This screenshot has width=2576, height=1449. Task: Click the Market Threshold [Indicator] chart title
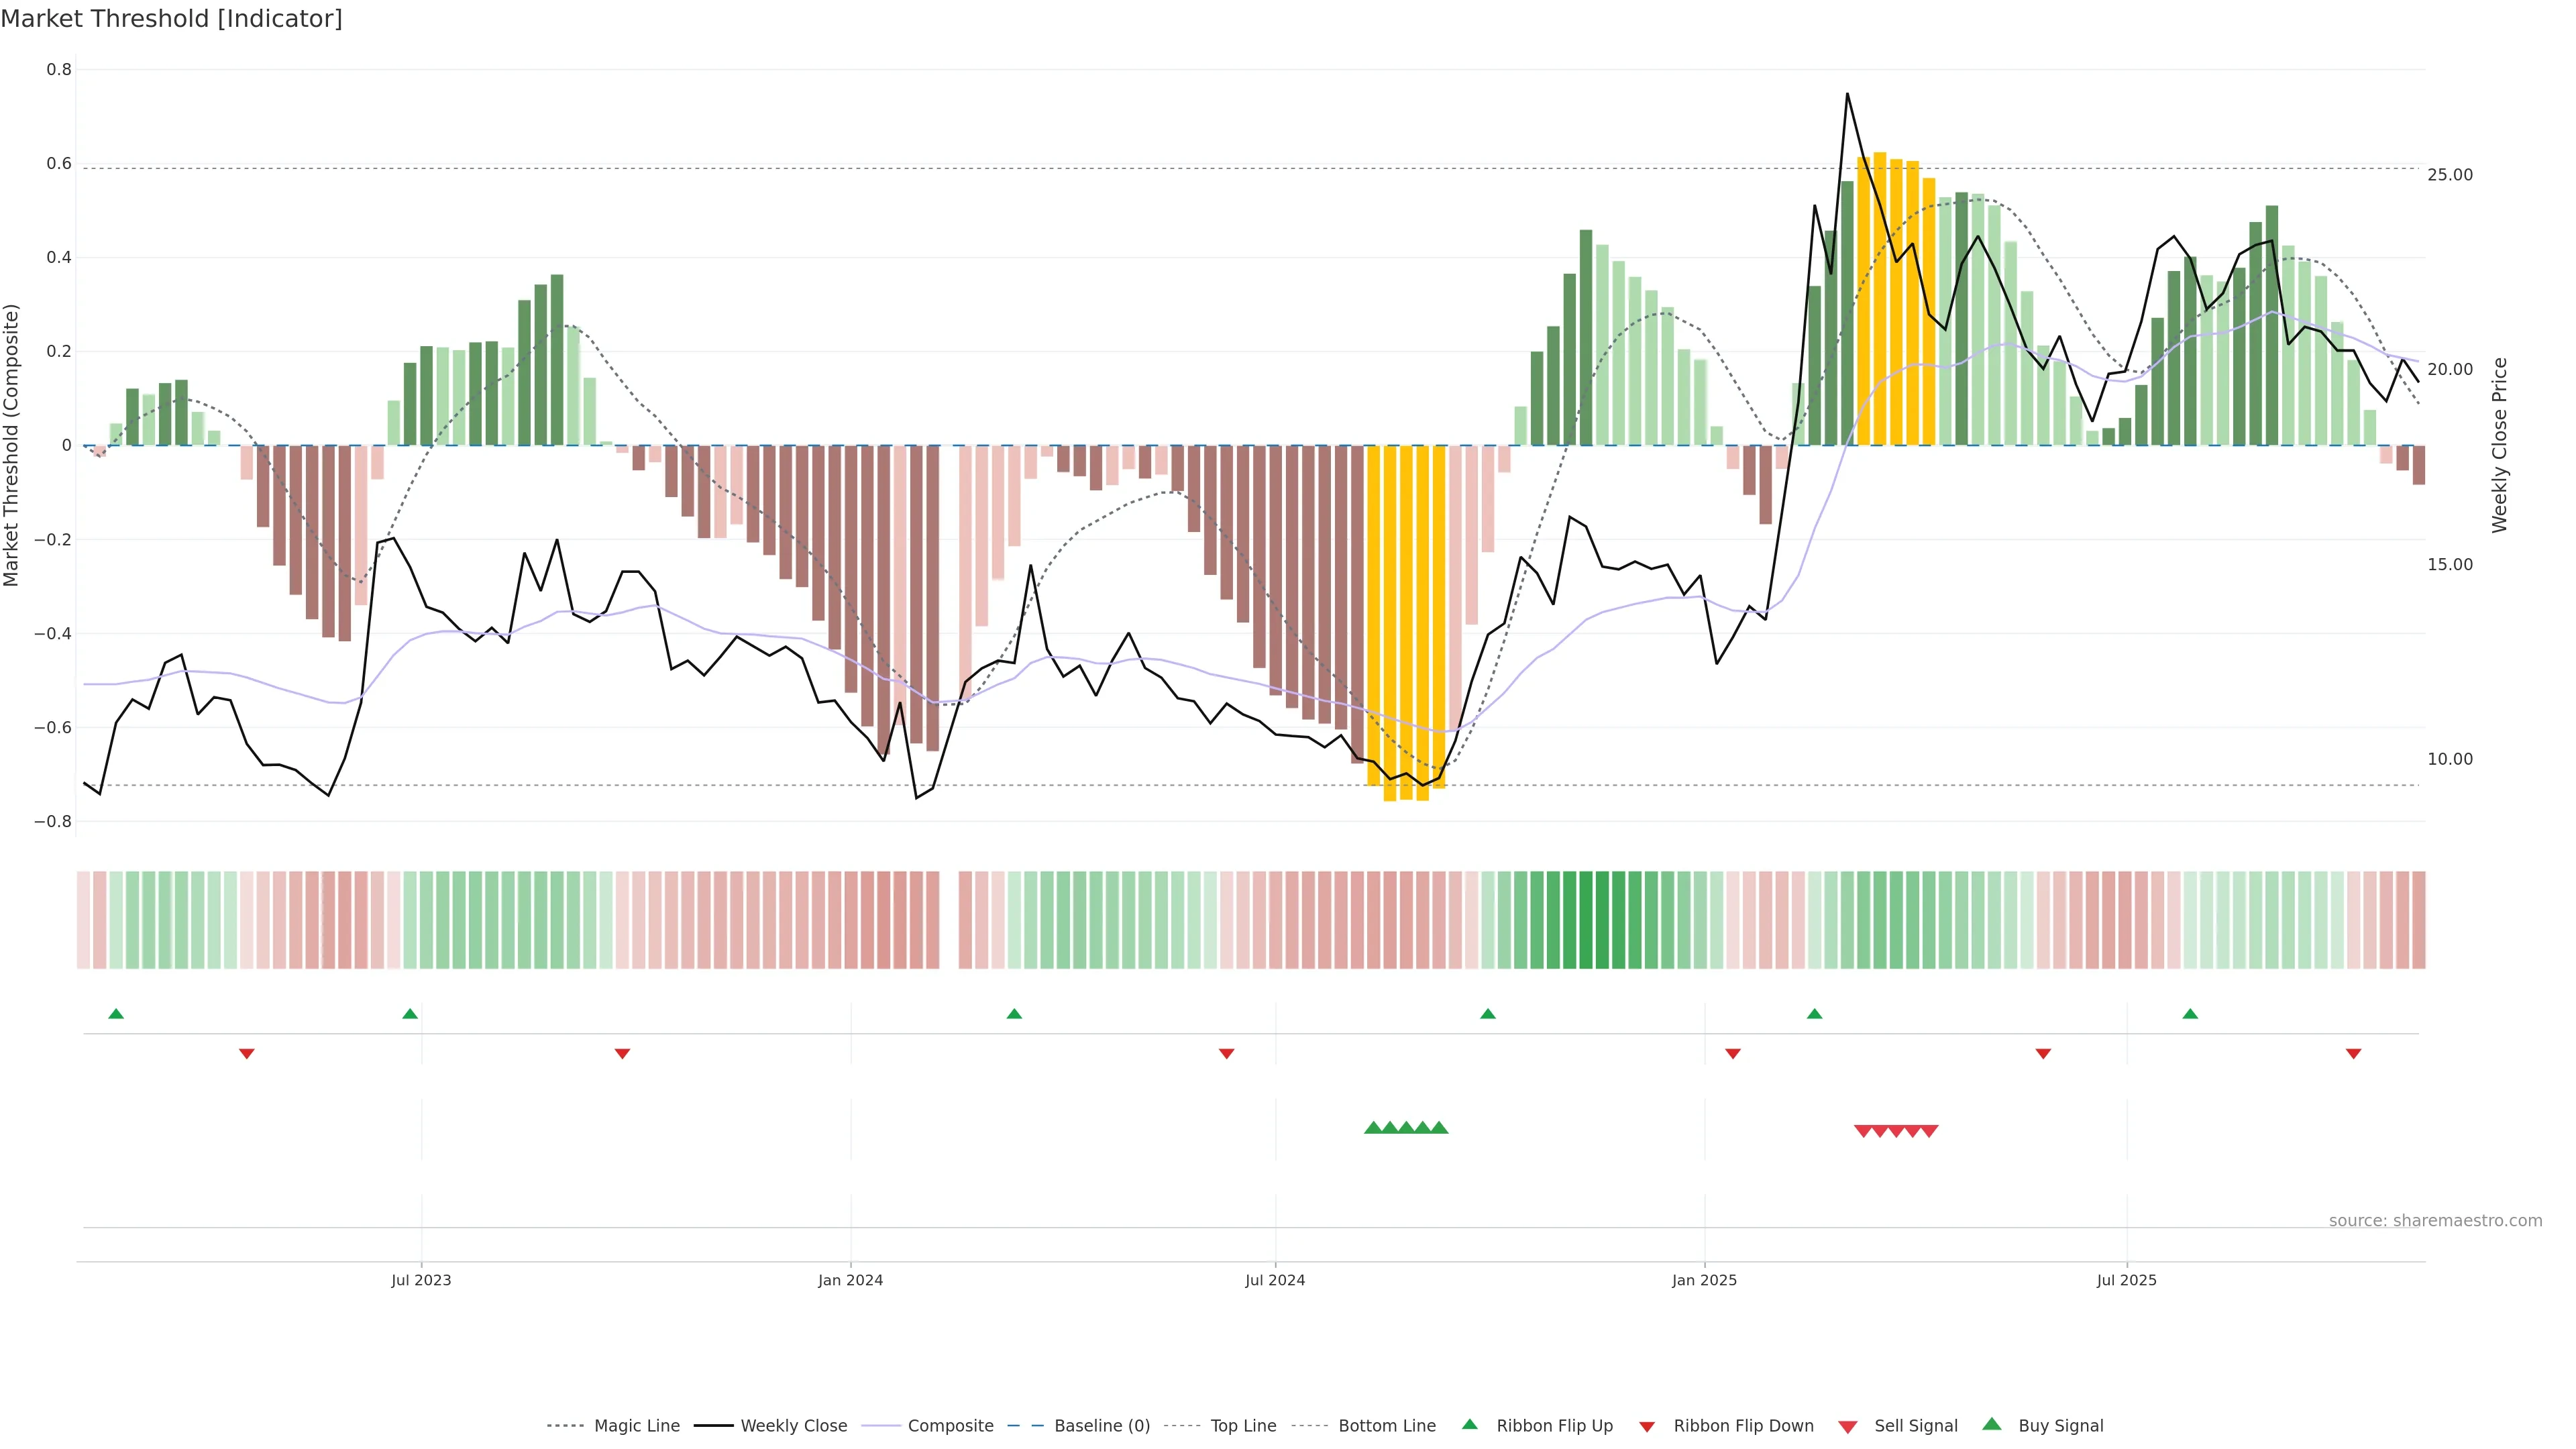171,18
